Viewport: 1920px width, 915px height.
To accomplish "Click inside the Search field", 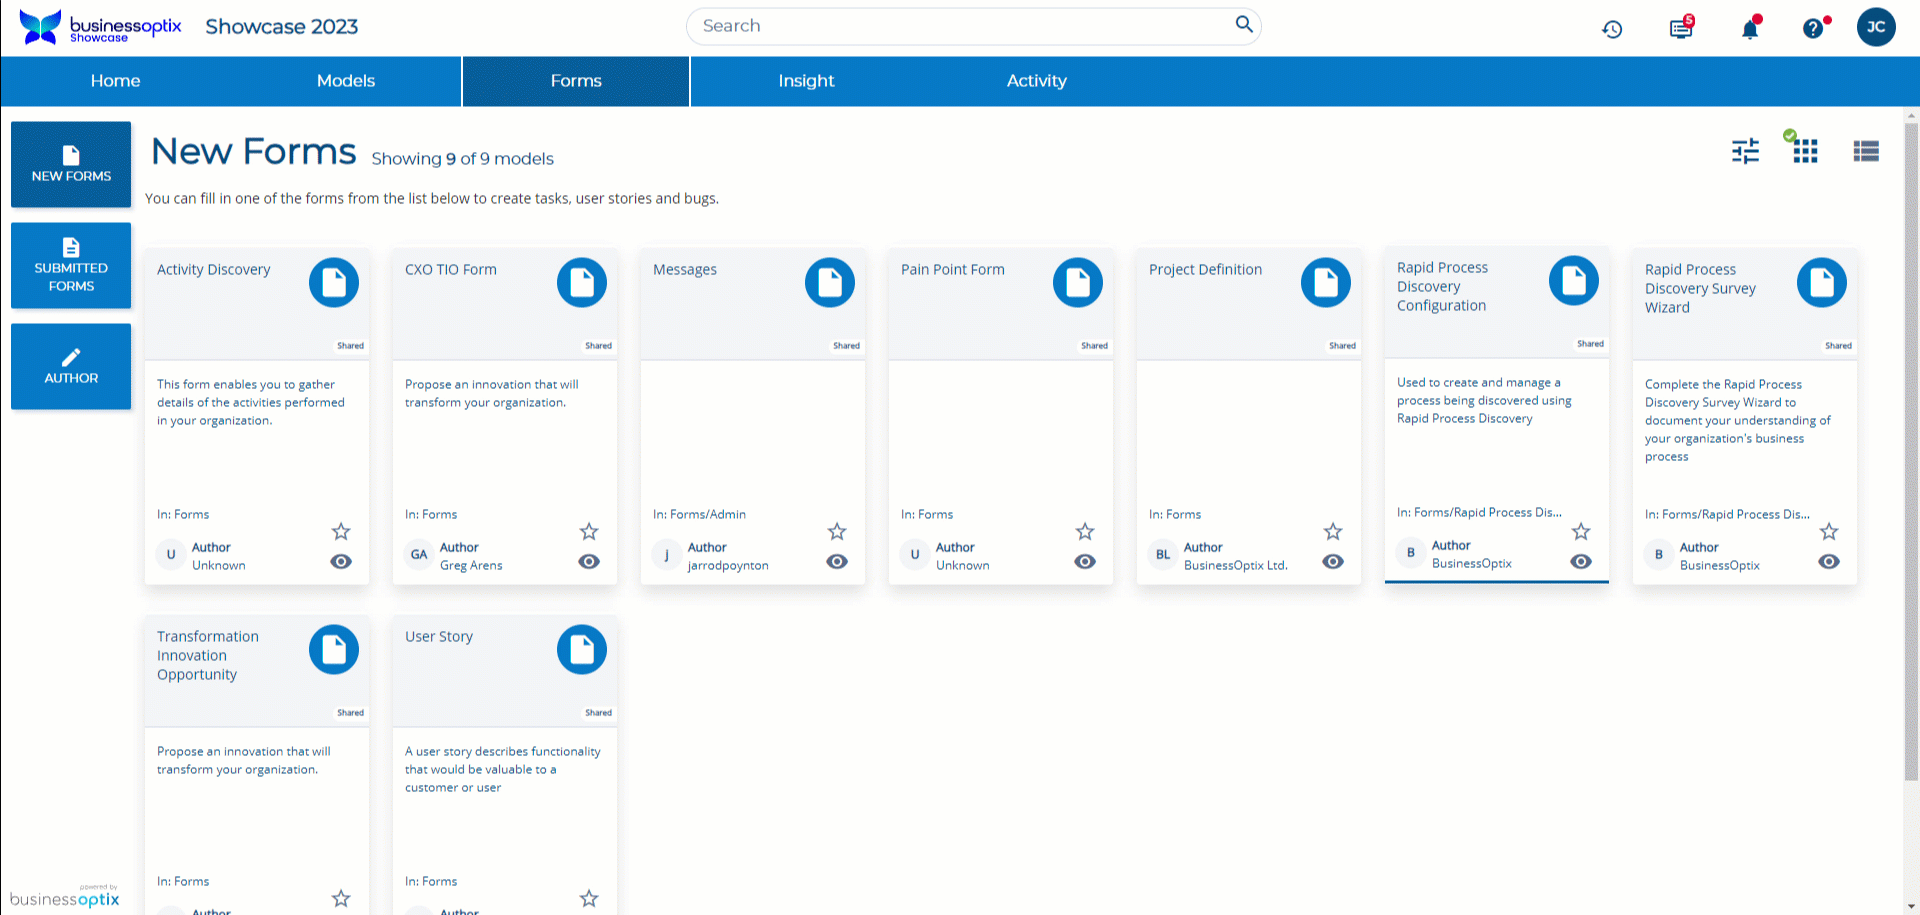I will [x=973, y=26].
